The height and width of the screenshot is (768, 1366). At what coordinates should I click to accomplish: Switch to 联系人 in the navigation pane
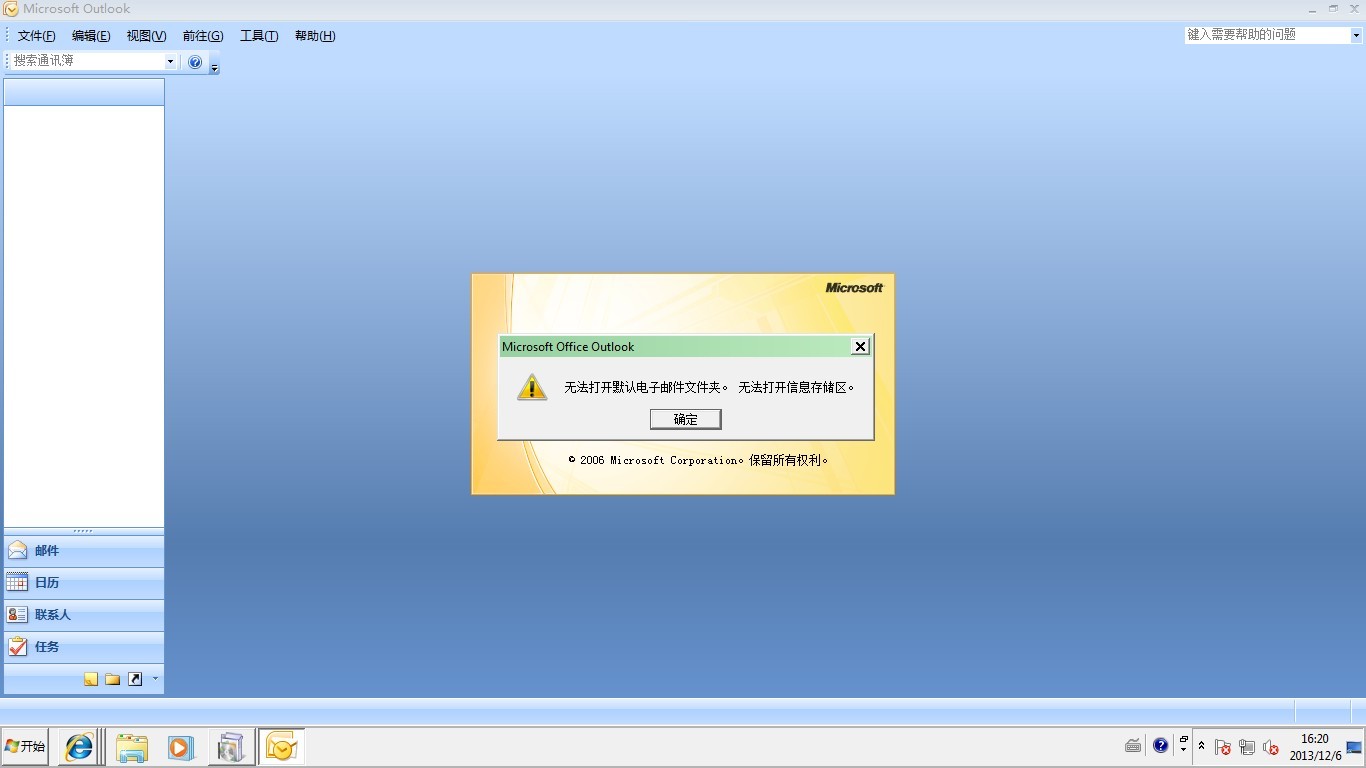click(x=84, y=615)
